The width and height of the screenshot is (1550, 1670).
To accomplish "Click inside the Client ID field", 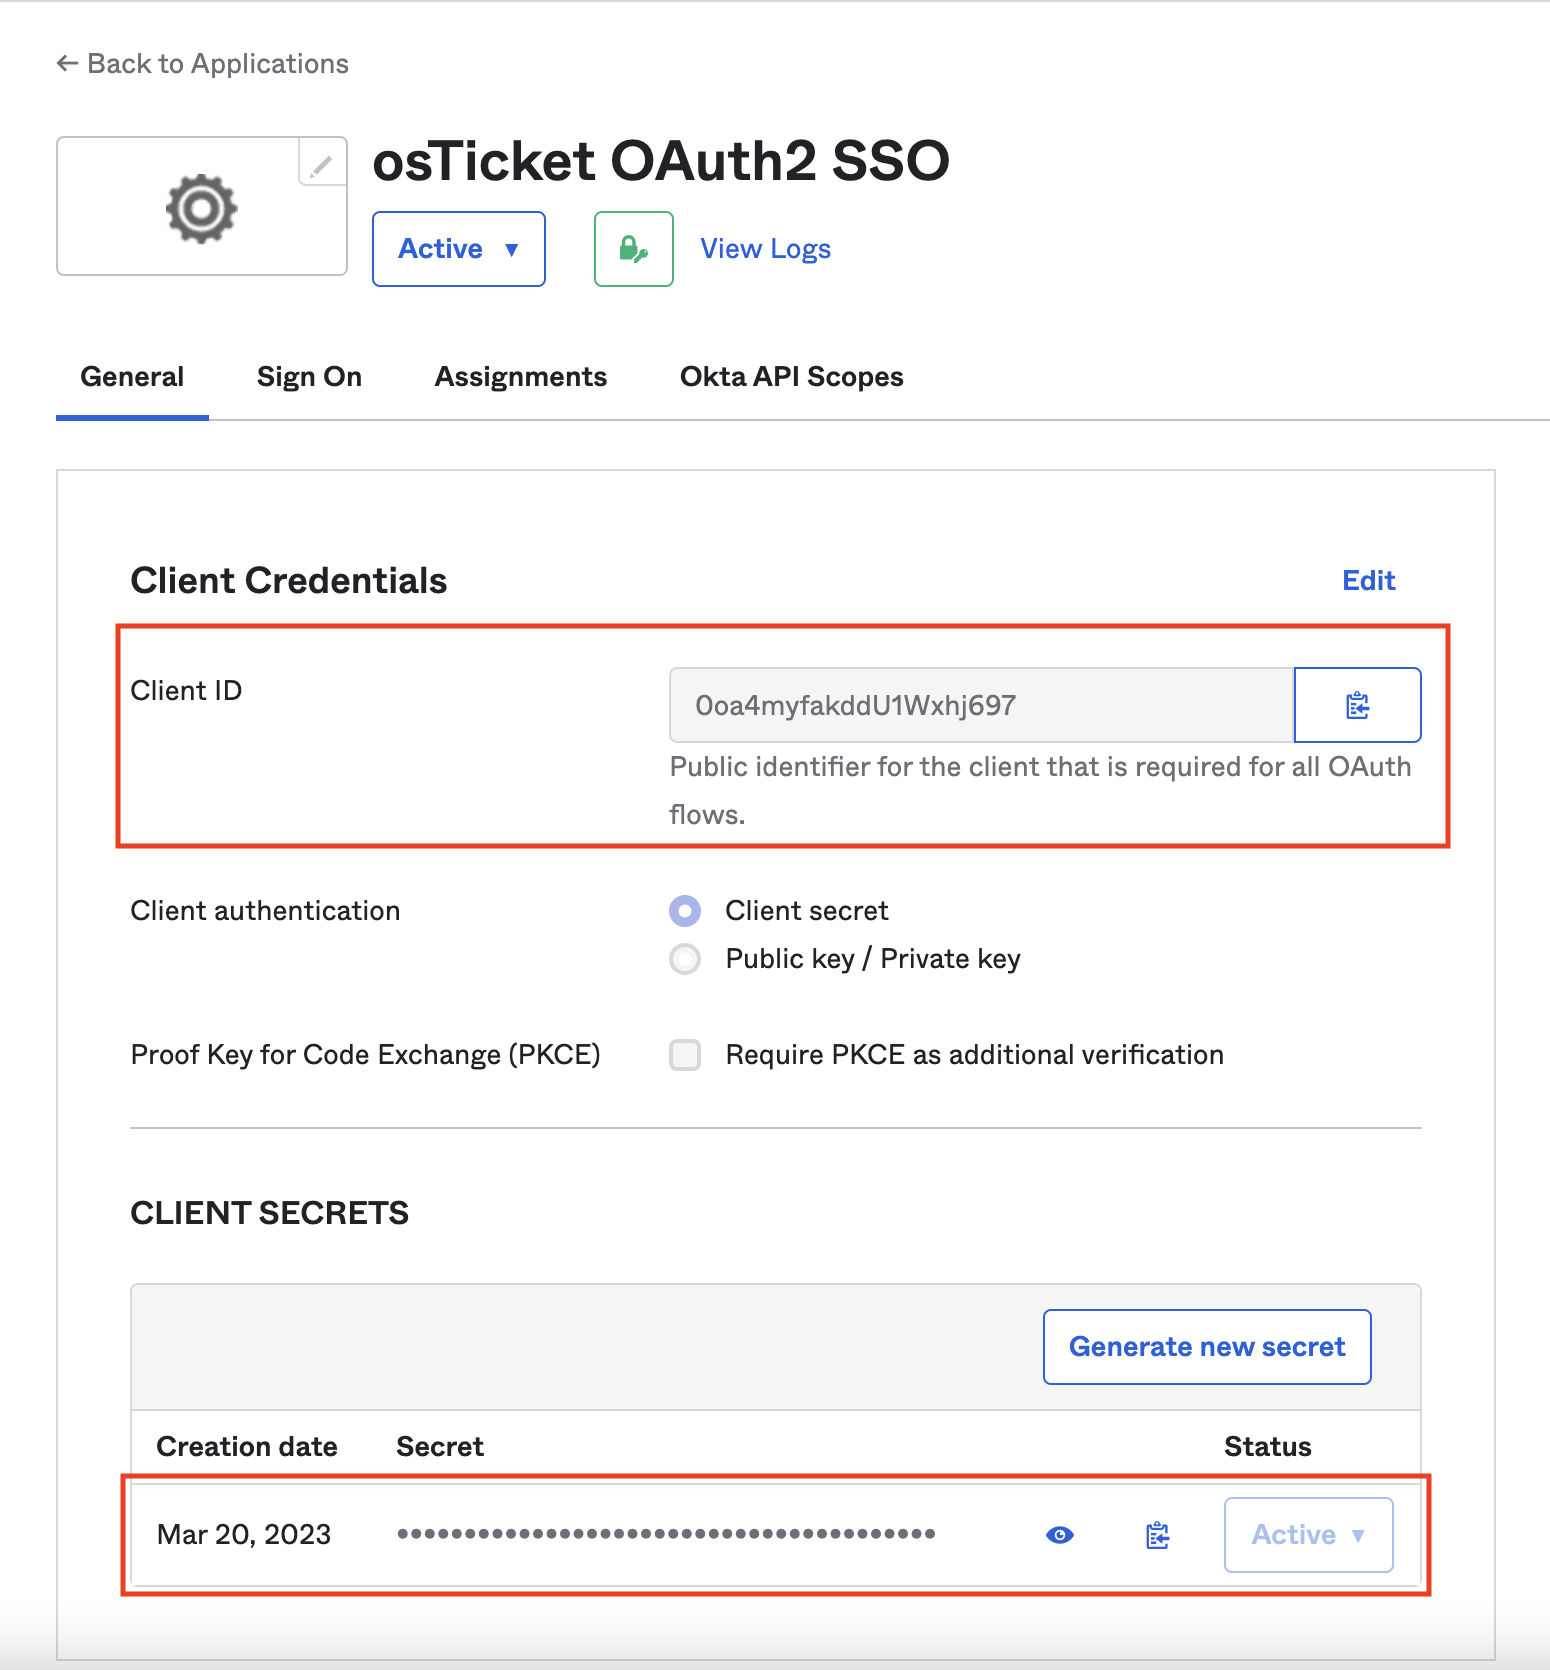I will click(980, 705).
